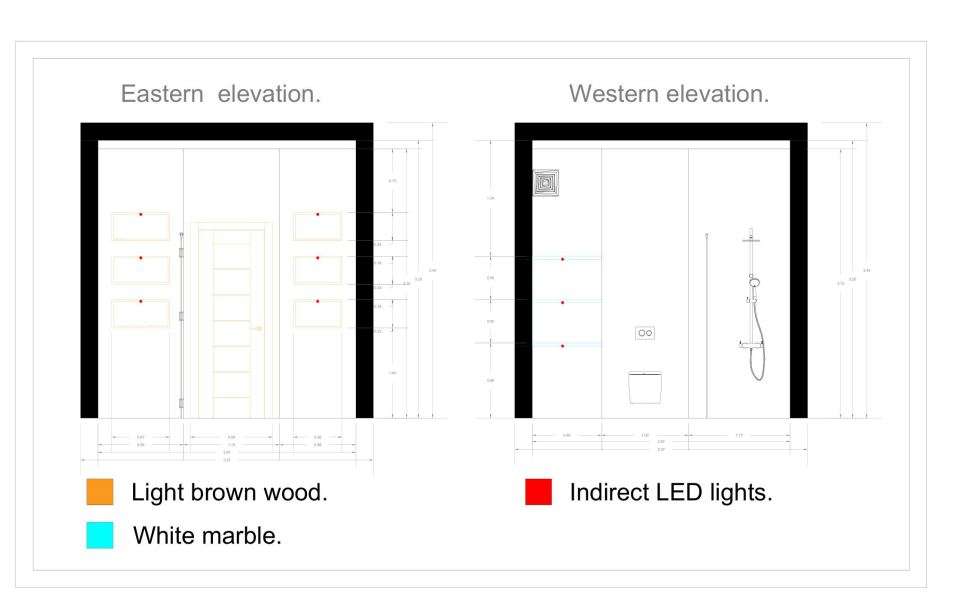Click the round handheld shower head
Image resolution: width=965 pixels, height=604 pixels.
757,282
